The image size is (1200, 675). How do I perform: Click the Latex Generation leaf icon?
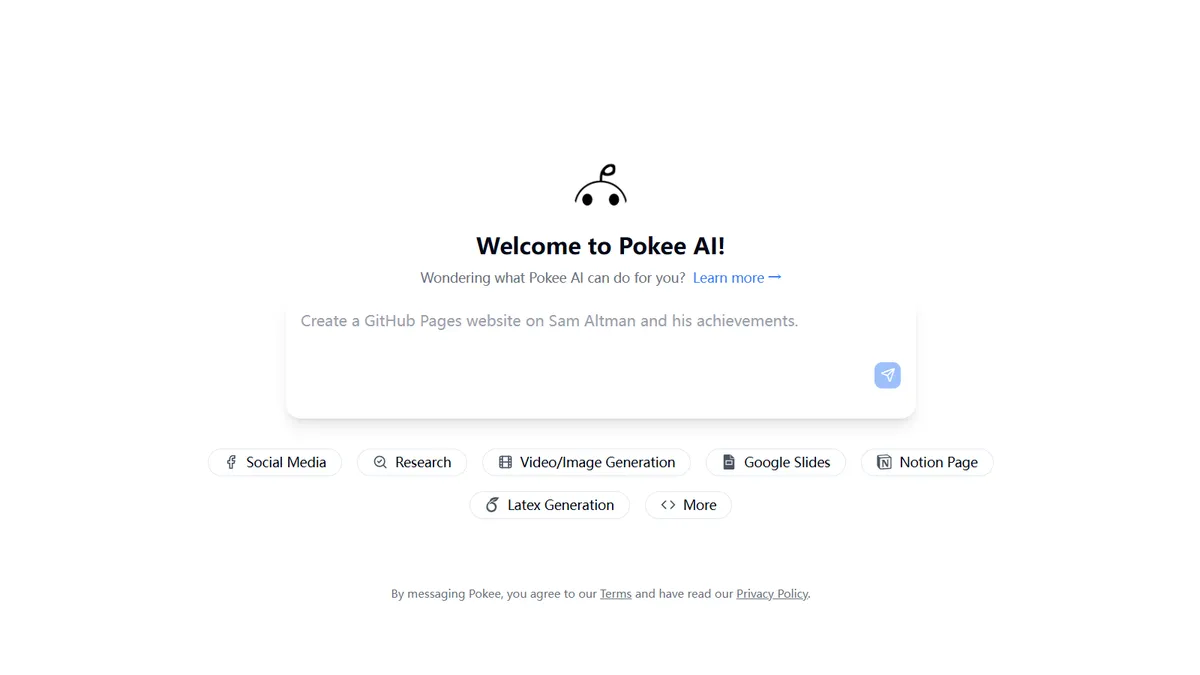(492, 505)
